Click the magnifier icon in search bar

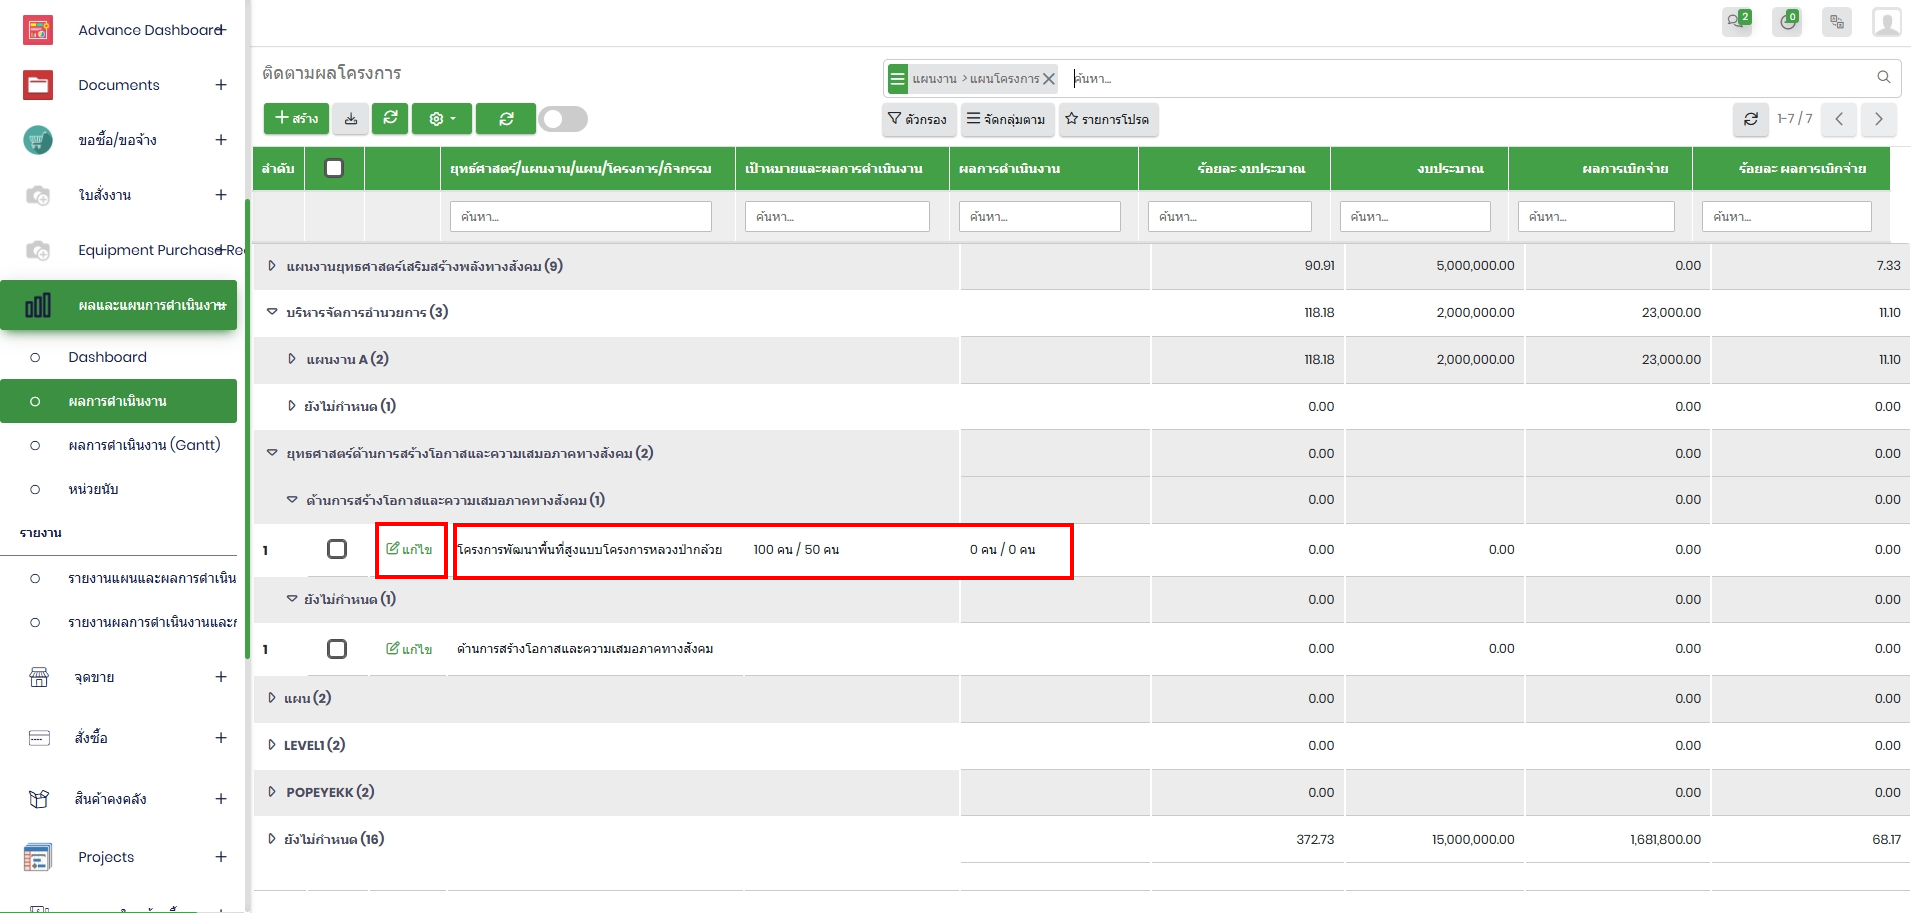[1883, 77]
